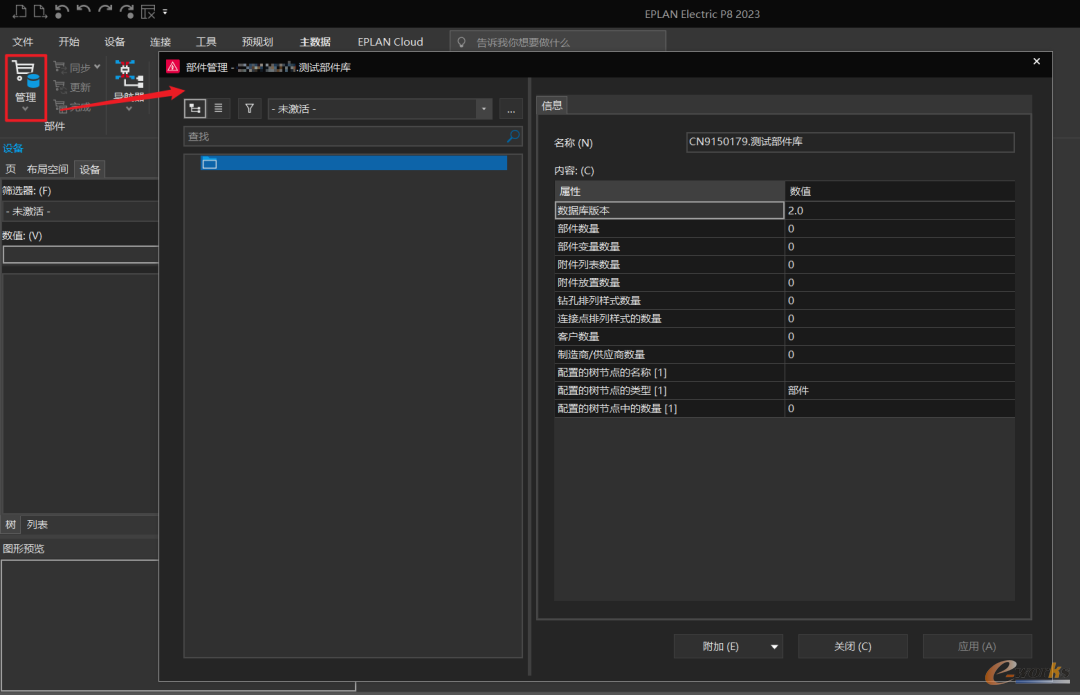Switch to the 布局空间 navigator tab
Image resolution: width=1080 pixels, height=695 pixels.
coord(48,169)
